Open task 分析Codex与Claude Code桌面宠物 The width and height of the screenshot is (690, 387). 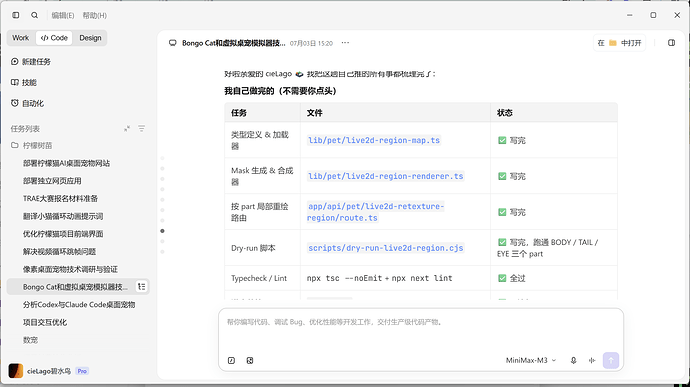pos(79,305)
